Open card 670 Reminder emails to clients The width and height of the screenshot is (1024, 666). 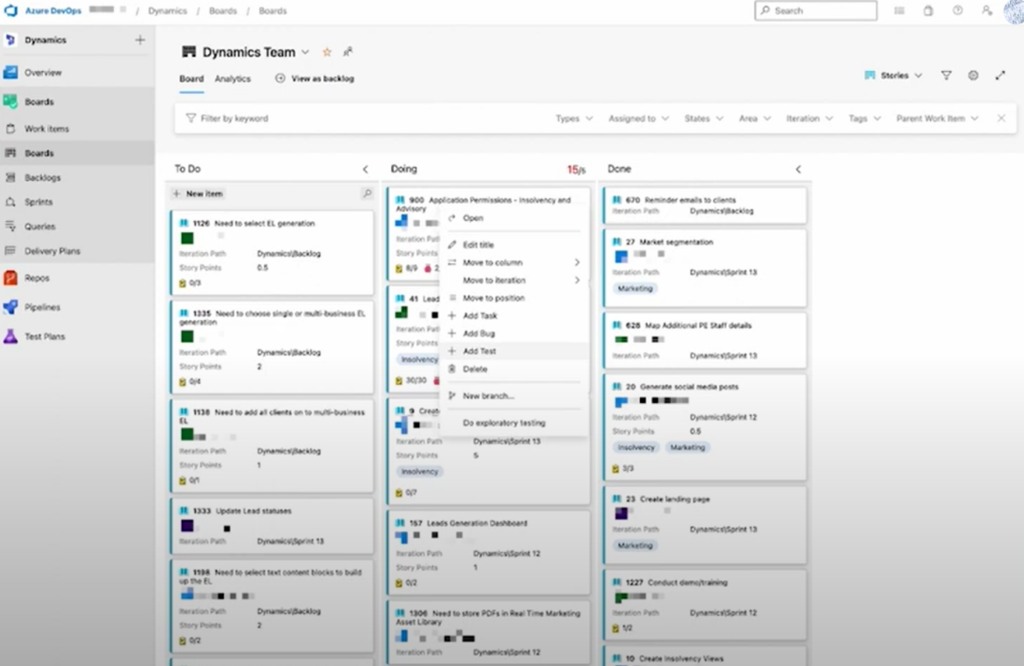tap(689, 200)
